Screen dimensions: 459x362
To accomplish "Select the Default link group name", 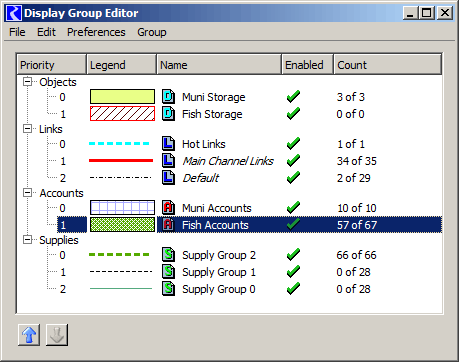I will (x=201, y=178).
